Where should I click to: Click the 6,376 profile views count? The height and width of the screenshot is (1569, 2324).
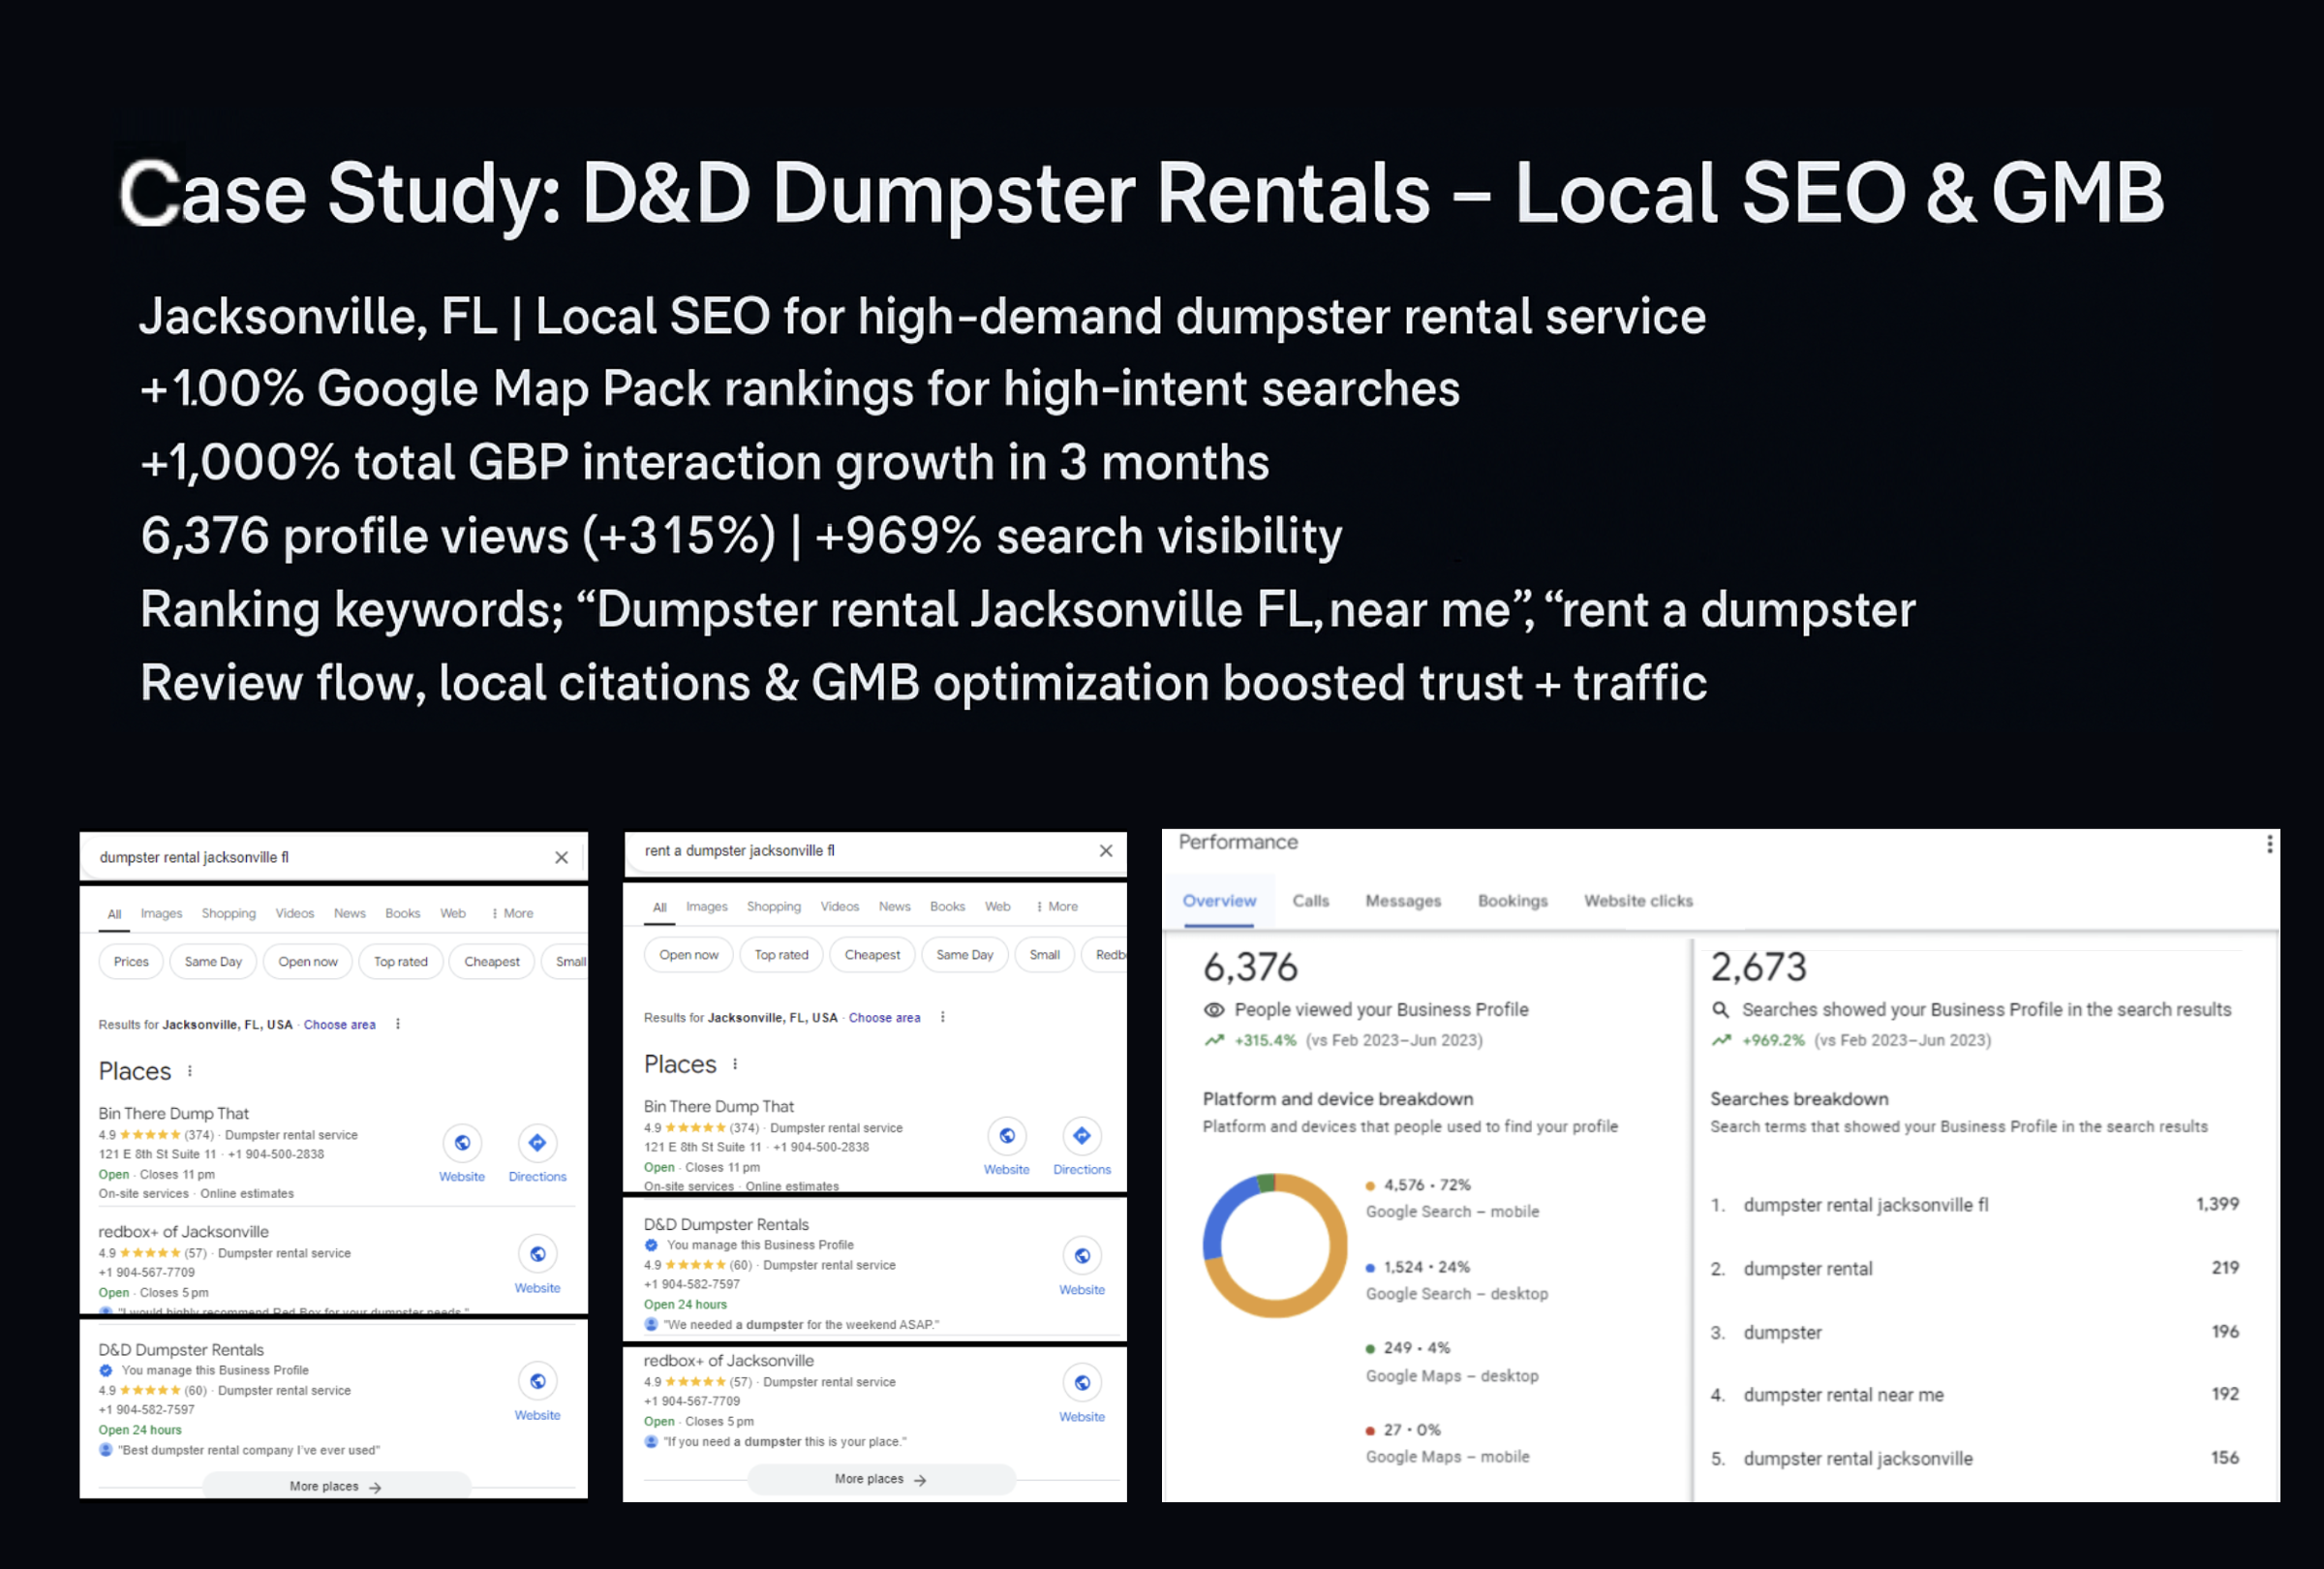1251,966
